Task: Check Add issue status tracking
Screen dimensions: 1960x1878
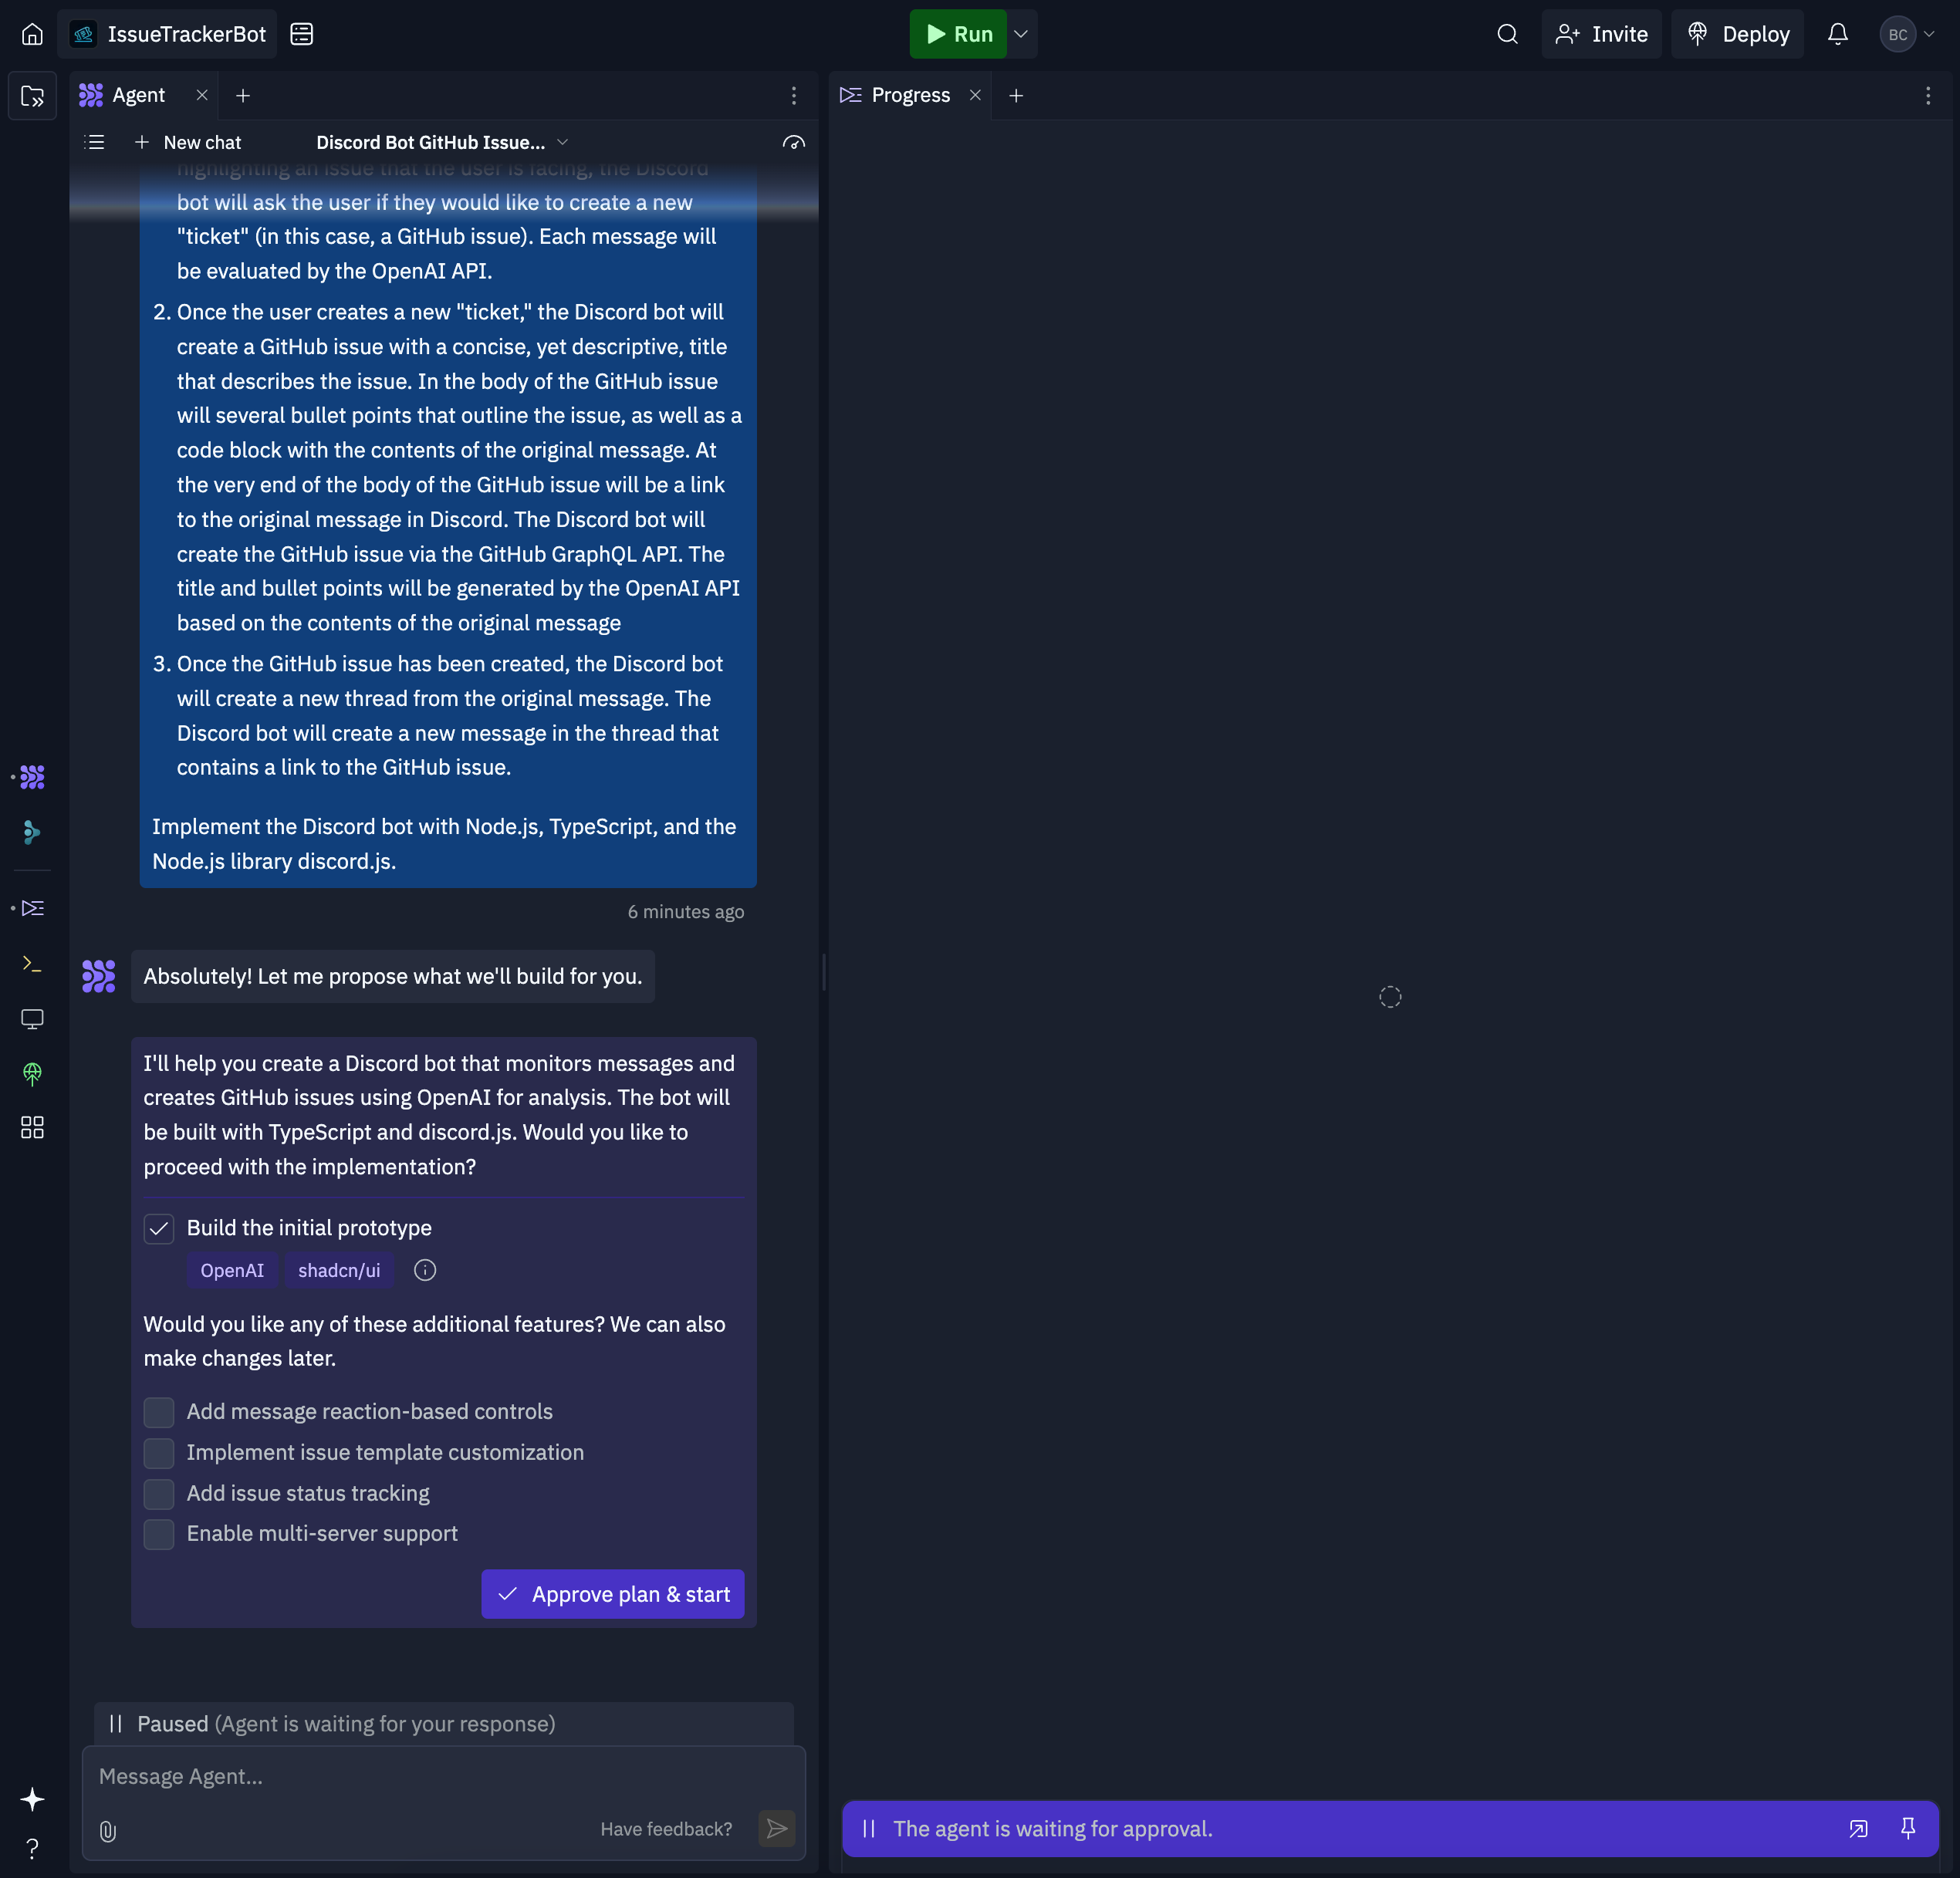Action: click(x=159, y=1494)
